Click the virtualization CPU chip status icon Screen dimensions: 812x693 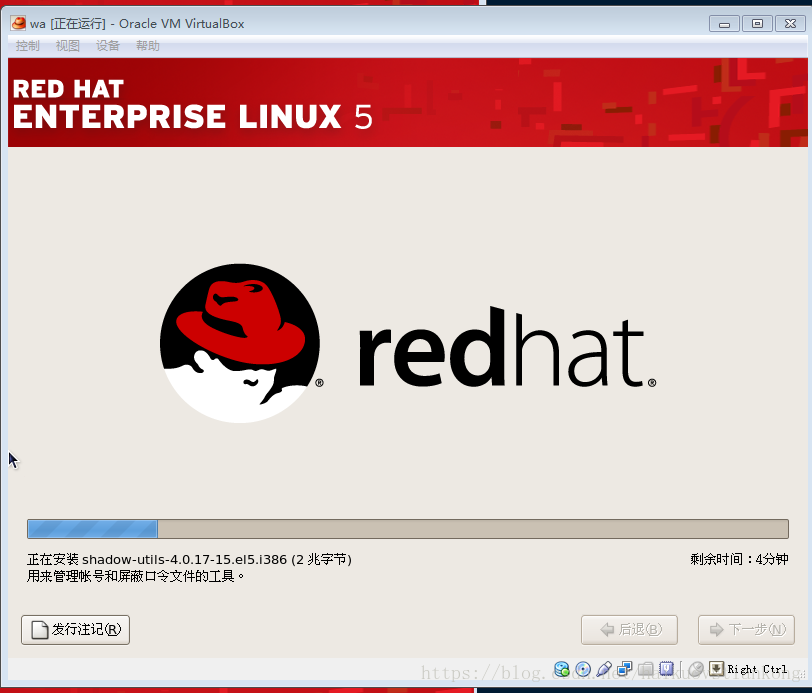click(x=666, y=669)
